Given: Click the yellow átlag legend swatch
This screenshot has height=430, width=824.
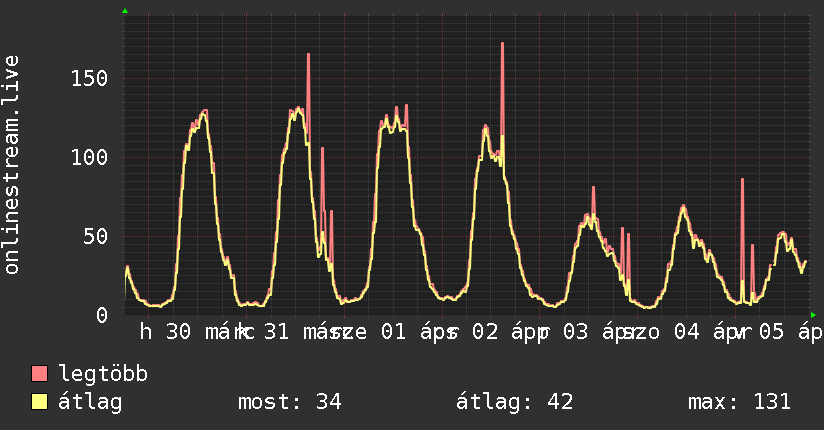Looking at the screenshot, I should 39,402.
